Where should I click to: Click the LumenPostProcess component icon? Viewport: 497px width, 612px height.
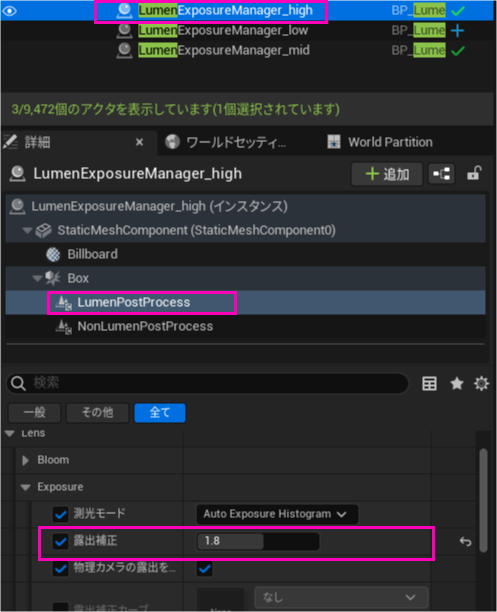[64, 303]
